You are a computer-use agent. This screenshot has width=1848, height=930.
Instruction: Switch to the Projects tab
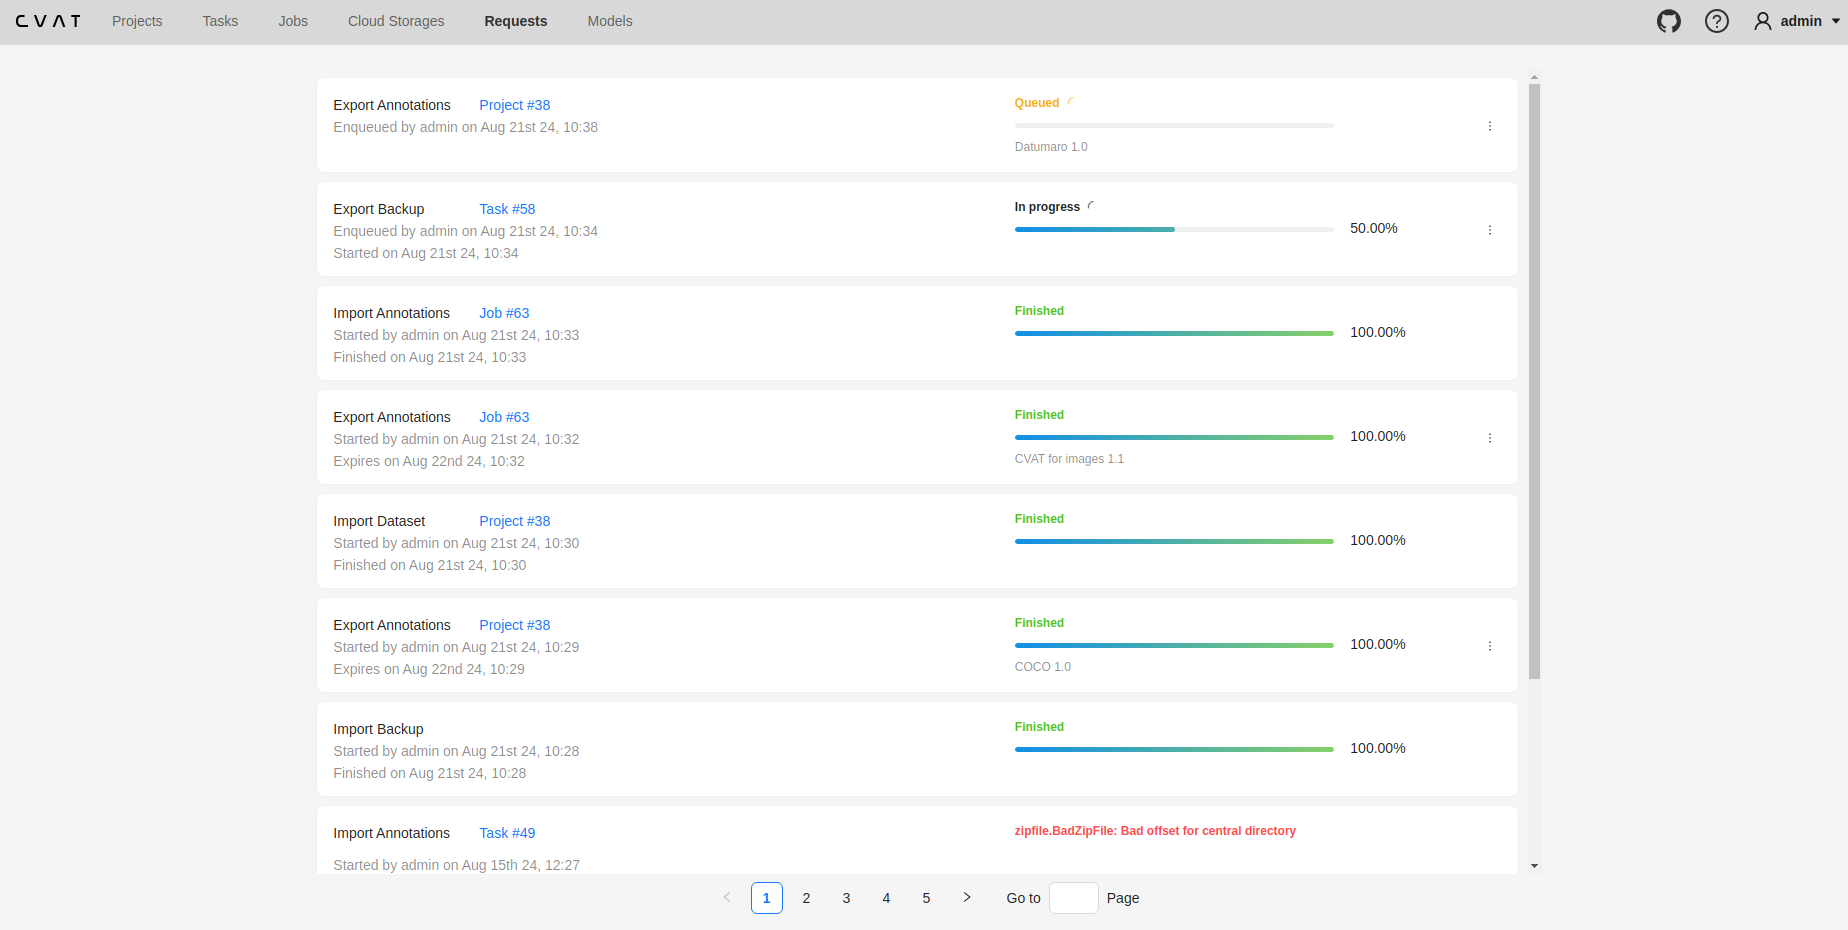tap(137, 21)
